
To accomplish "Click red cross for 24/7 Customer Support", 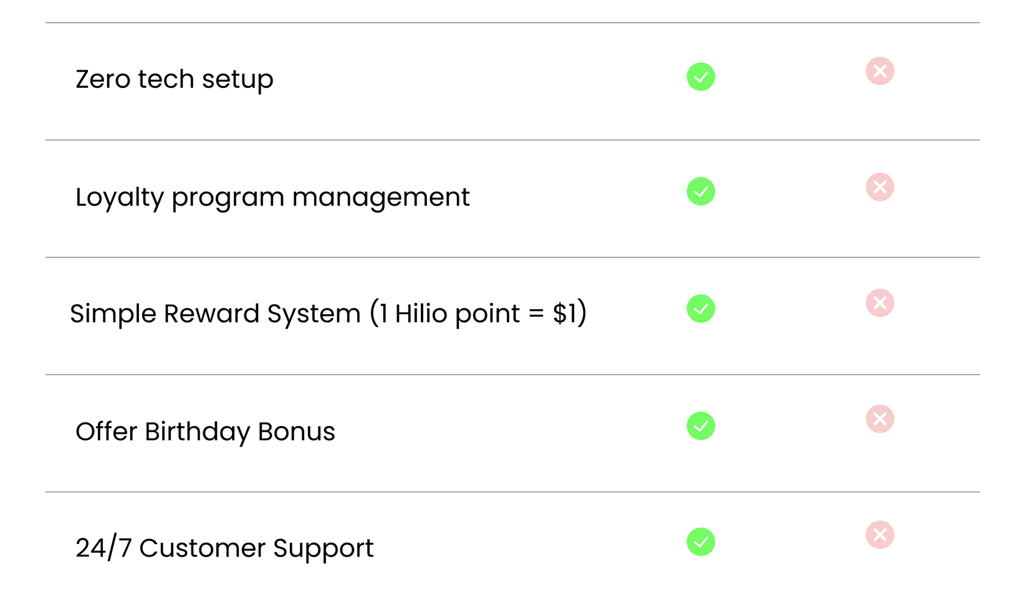I will 880,535.
